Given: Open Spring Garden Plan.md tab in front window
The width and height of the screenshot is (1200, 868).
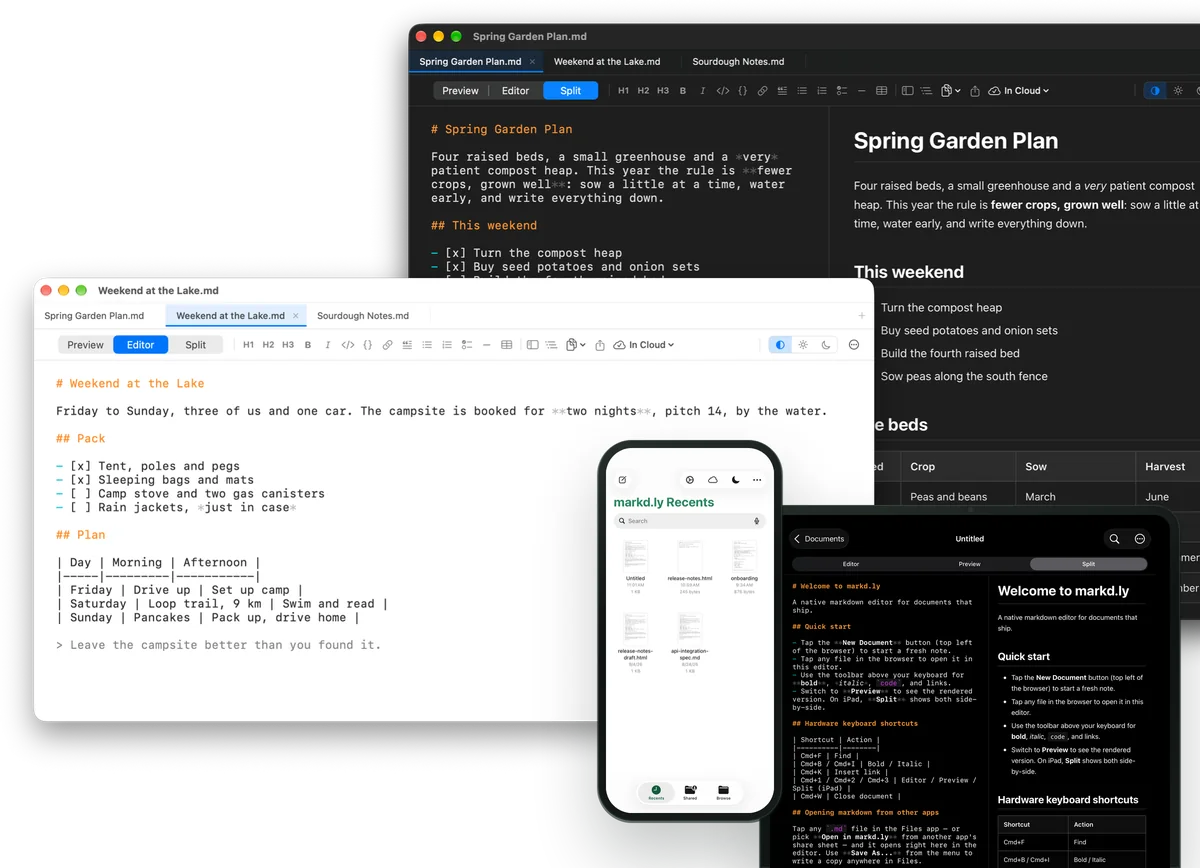Looking at the screenshot, I should pos(94,316).
